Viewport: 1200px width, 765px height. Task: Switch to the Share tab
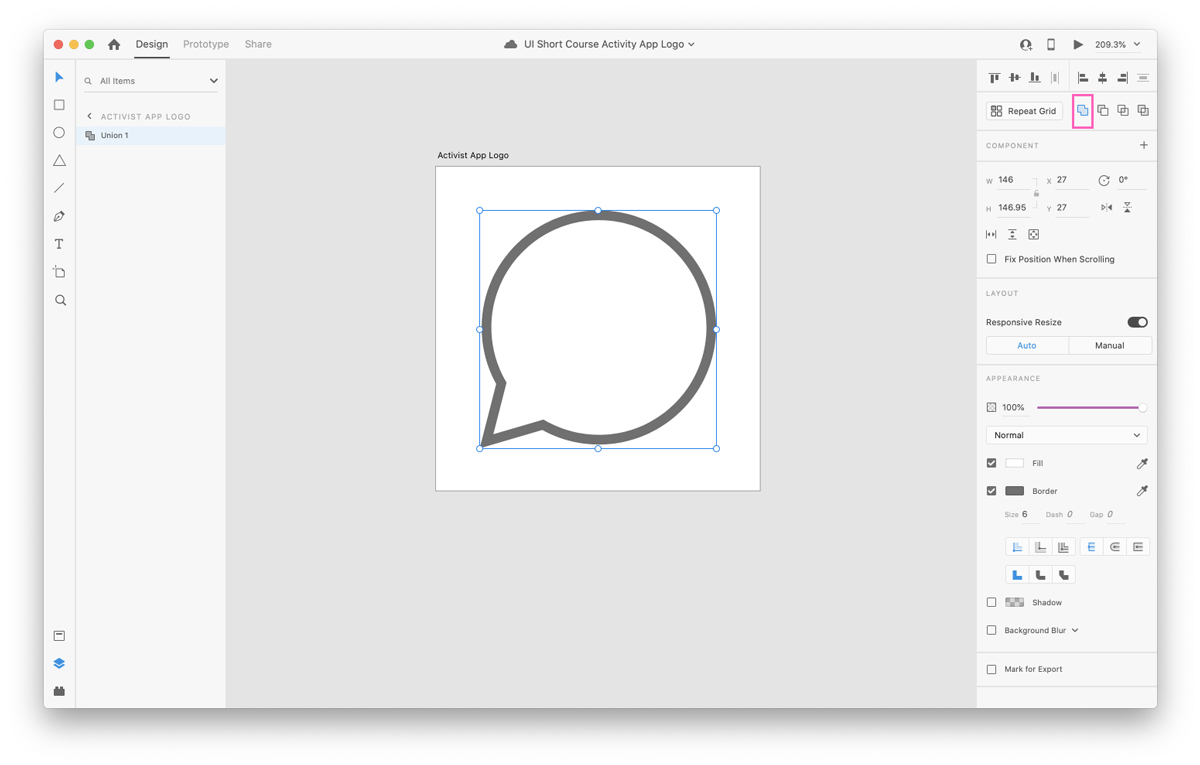click(x=258, y=44)
